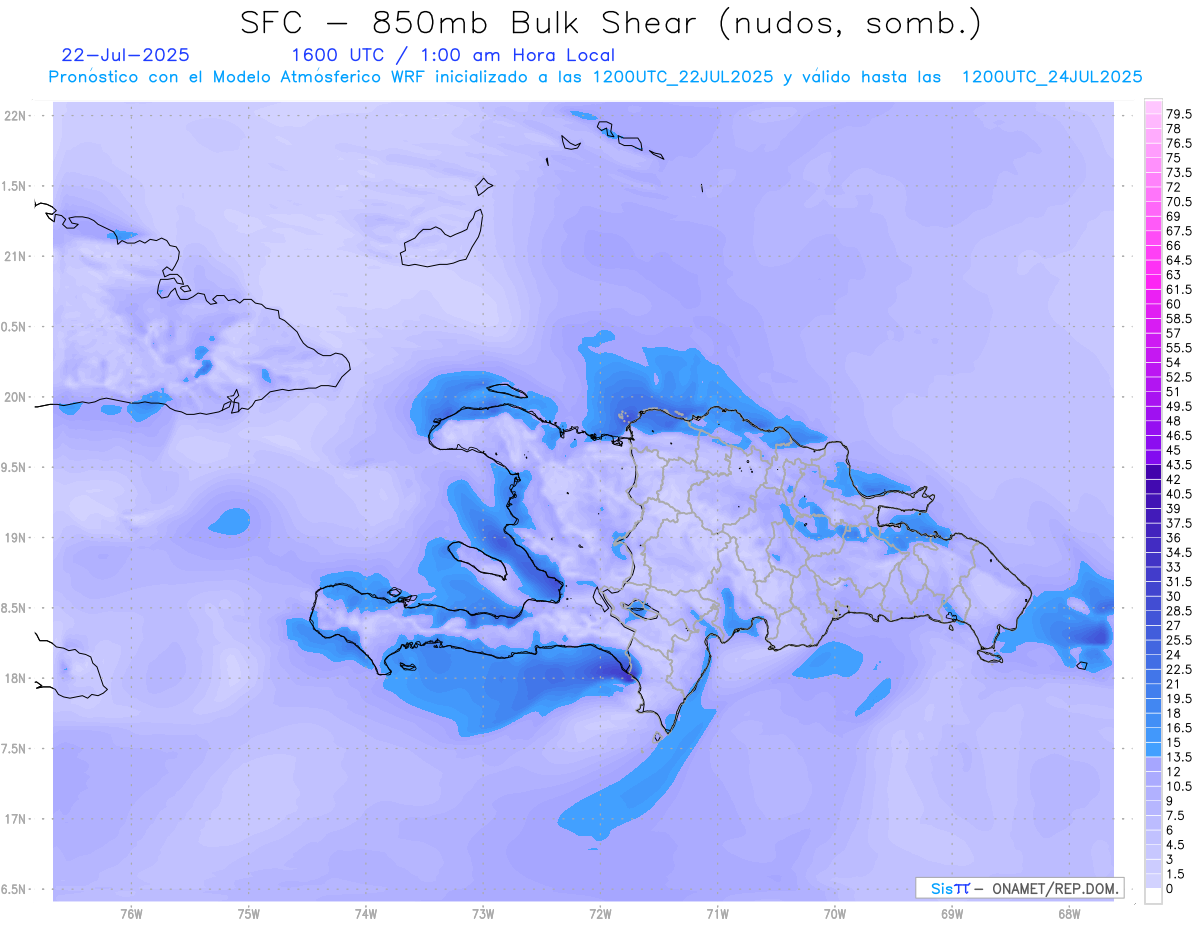Click the "79.5" value on the colorbar
The height and width of the screenshot is (927, 1200).
click(x=1180, y=115)
